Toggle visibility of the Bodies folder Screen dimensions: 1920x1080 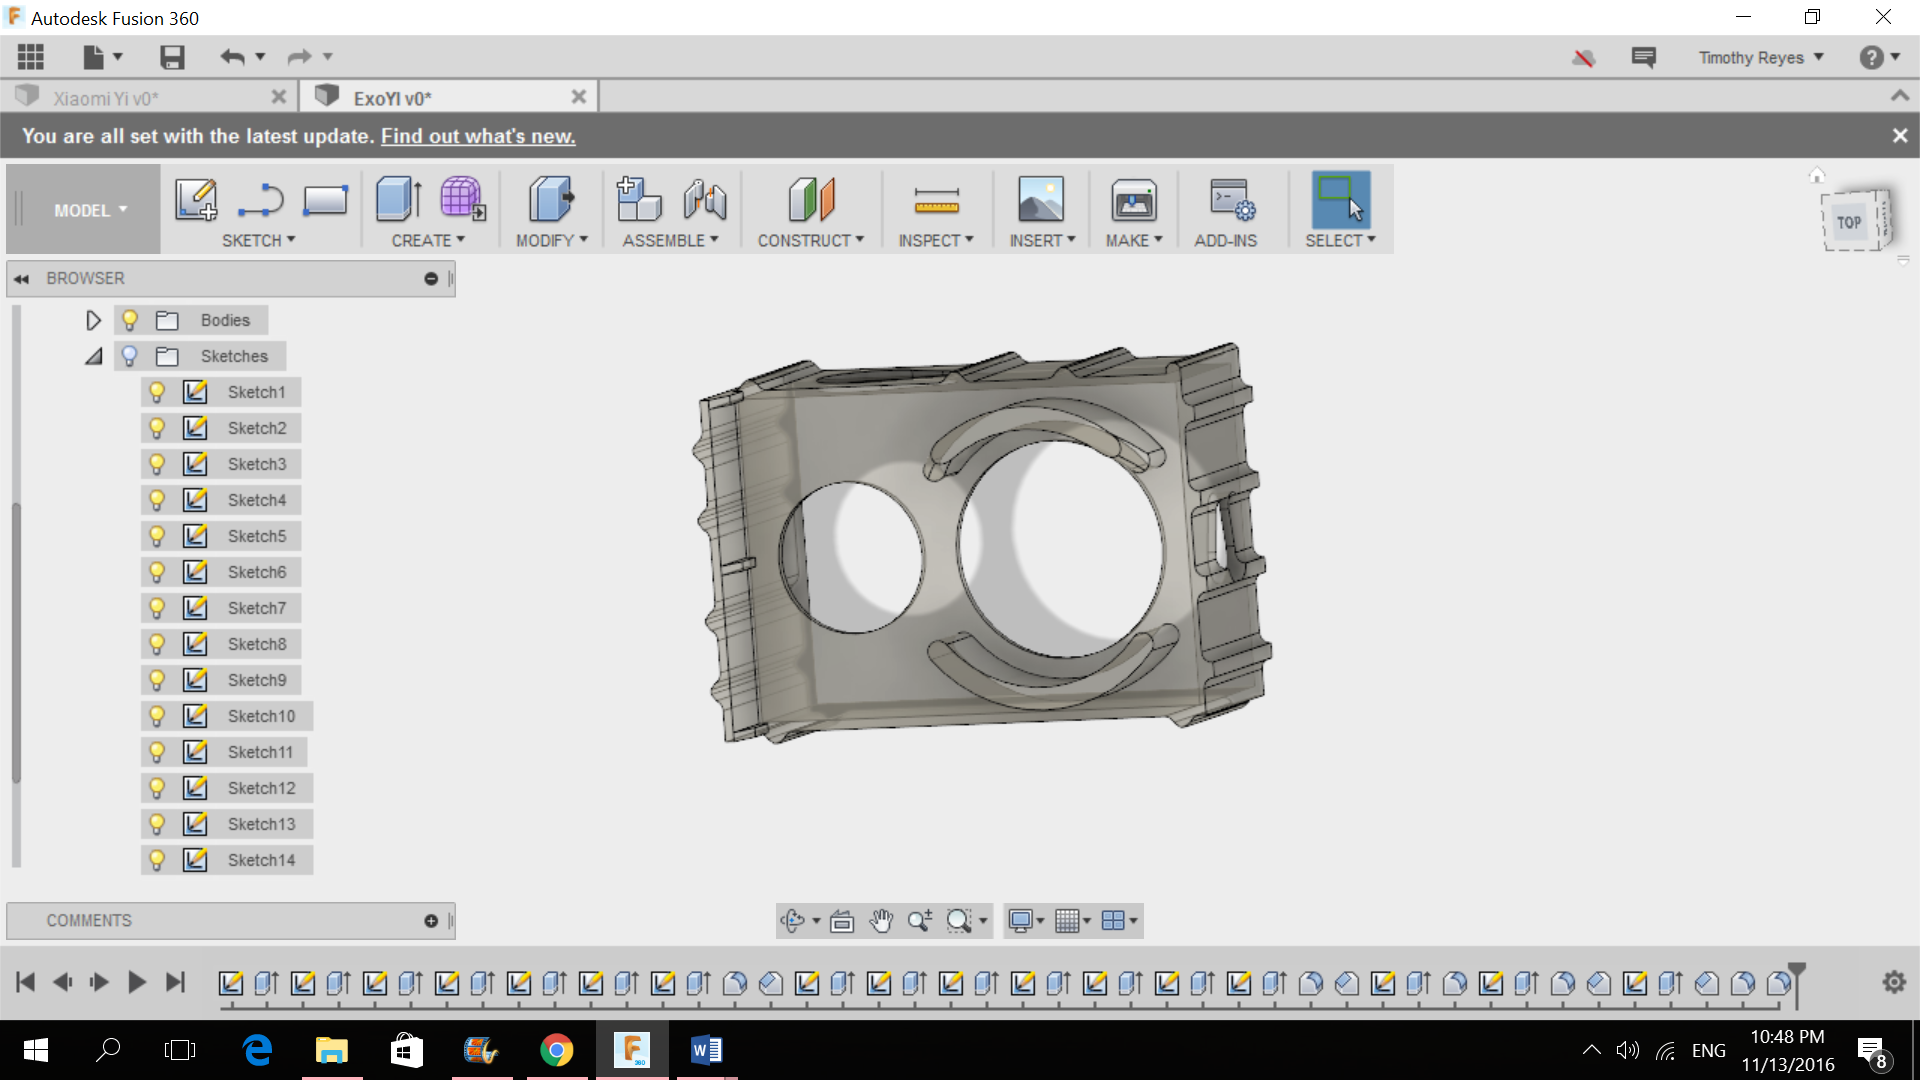[x=130, y=319]
